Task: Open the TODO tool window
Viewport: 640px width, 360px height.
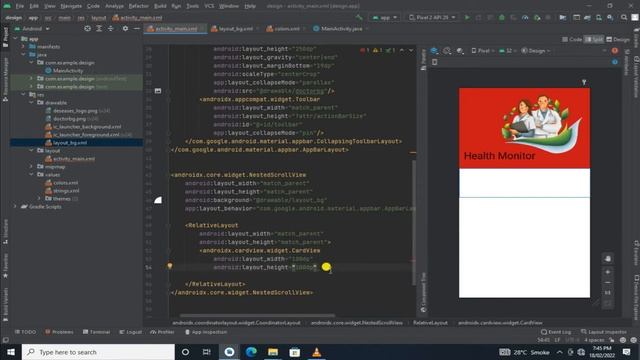Action: tap(25, 332)
